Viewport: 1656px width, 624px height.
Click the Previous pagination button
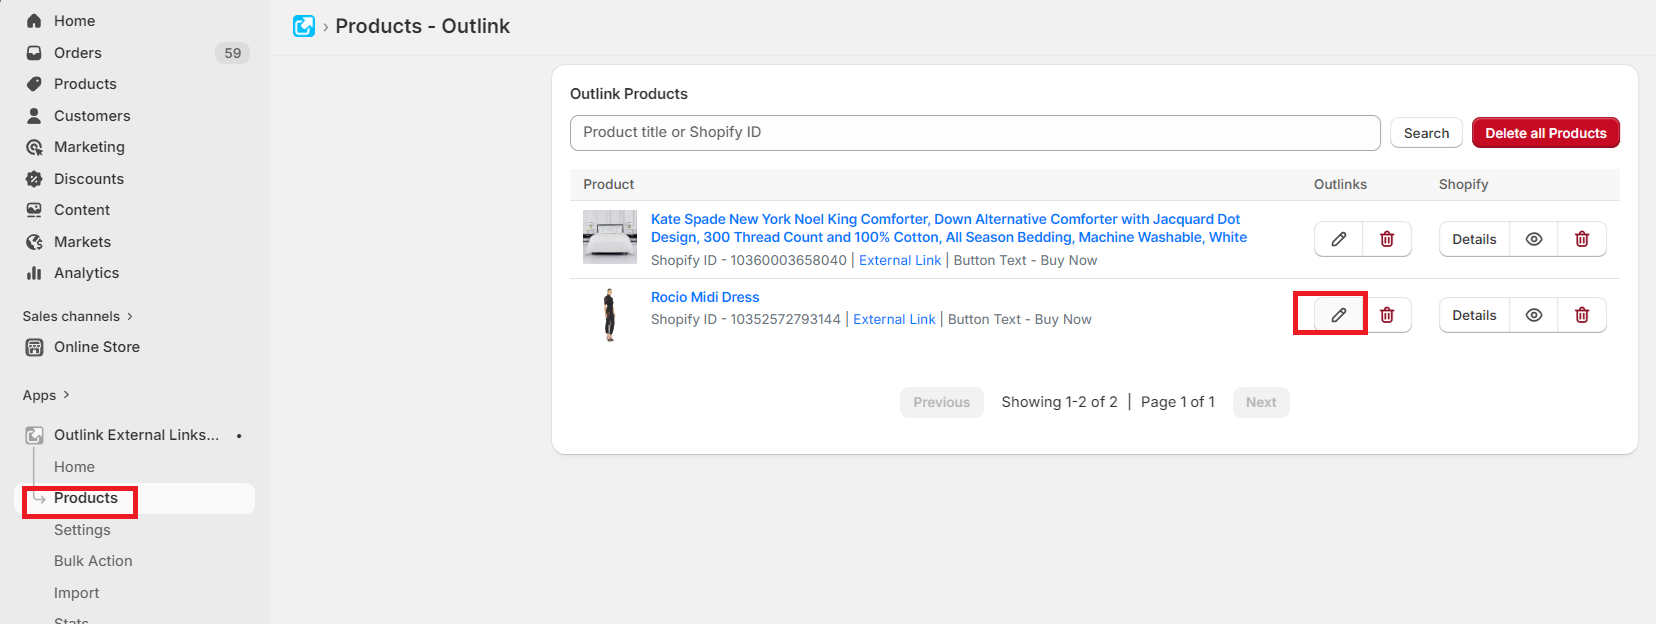tap(941, 402)
